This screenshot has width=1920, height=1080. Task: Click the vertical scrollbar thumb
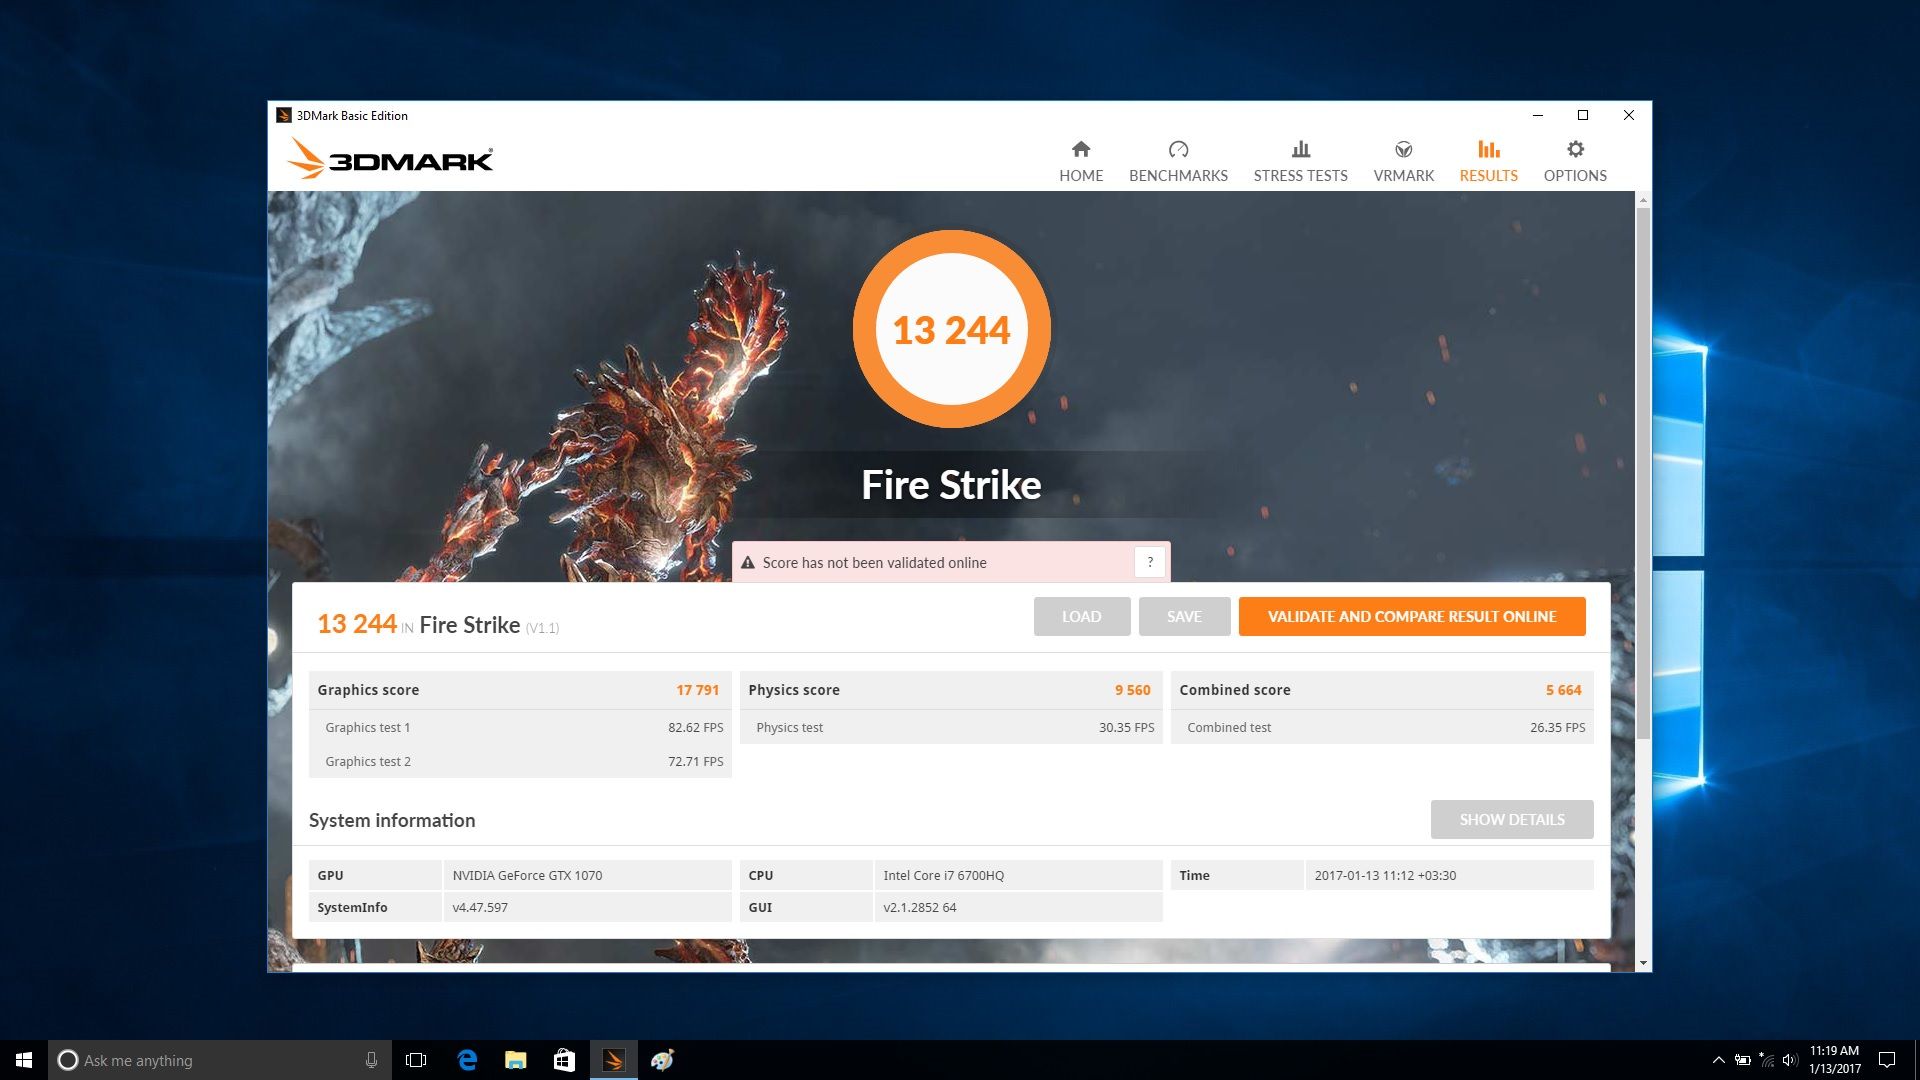[1643, 474]
